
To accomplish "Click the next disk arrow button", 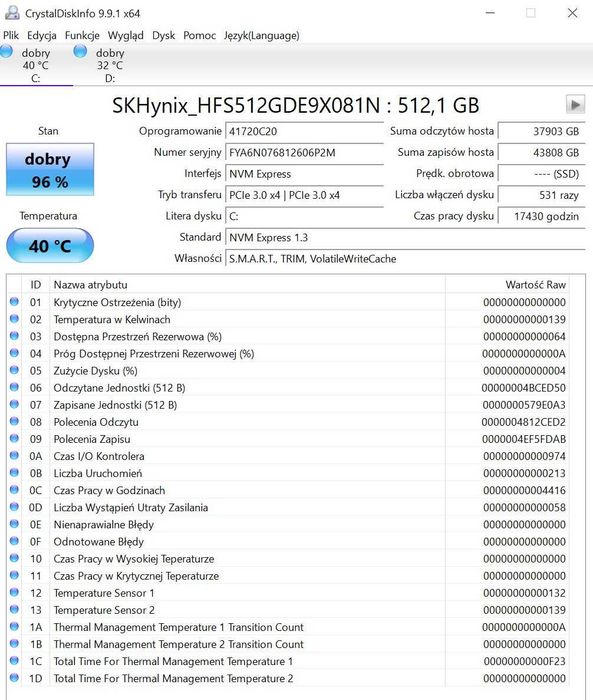I will point(575,105).
